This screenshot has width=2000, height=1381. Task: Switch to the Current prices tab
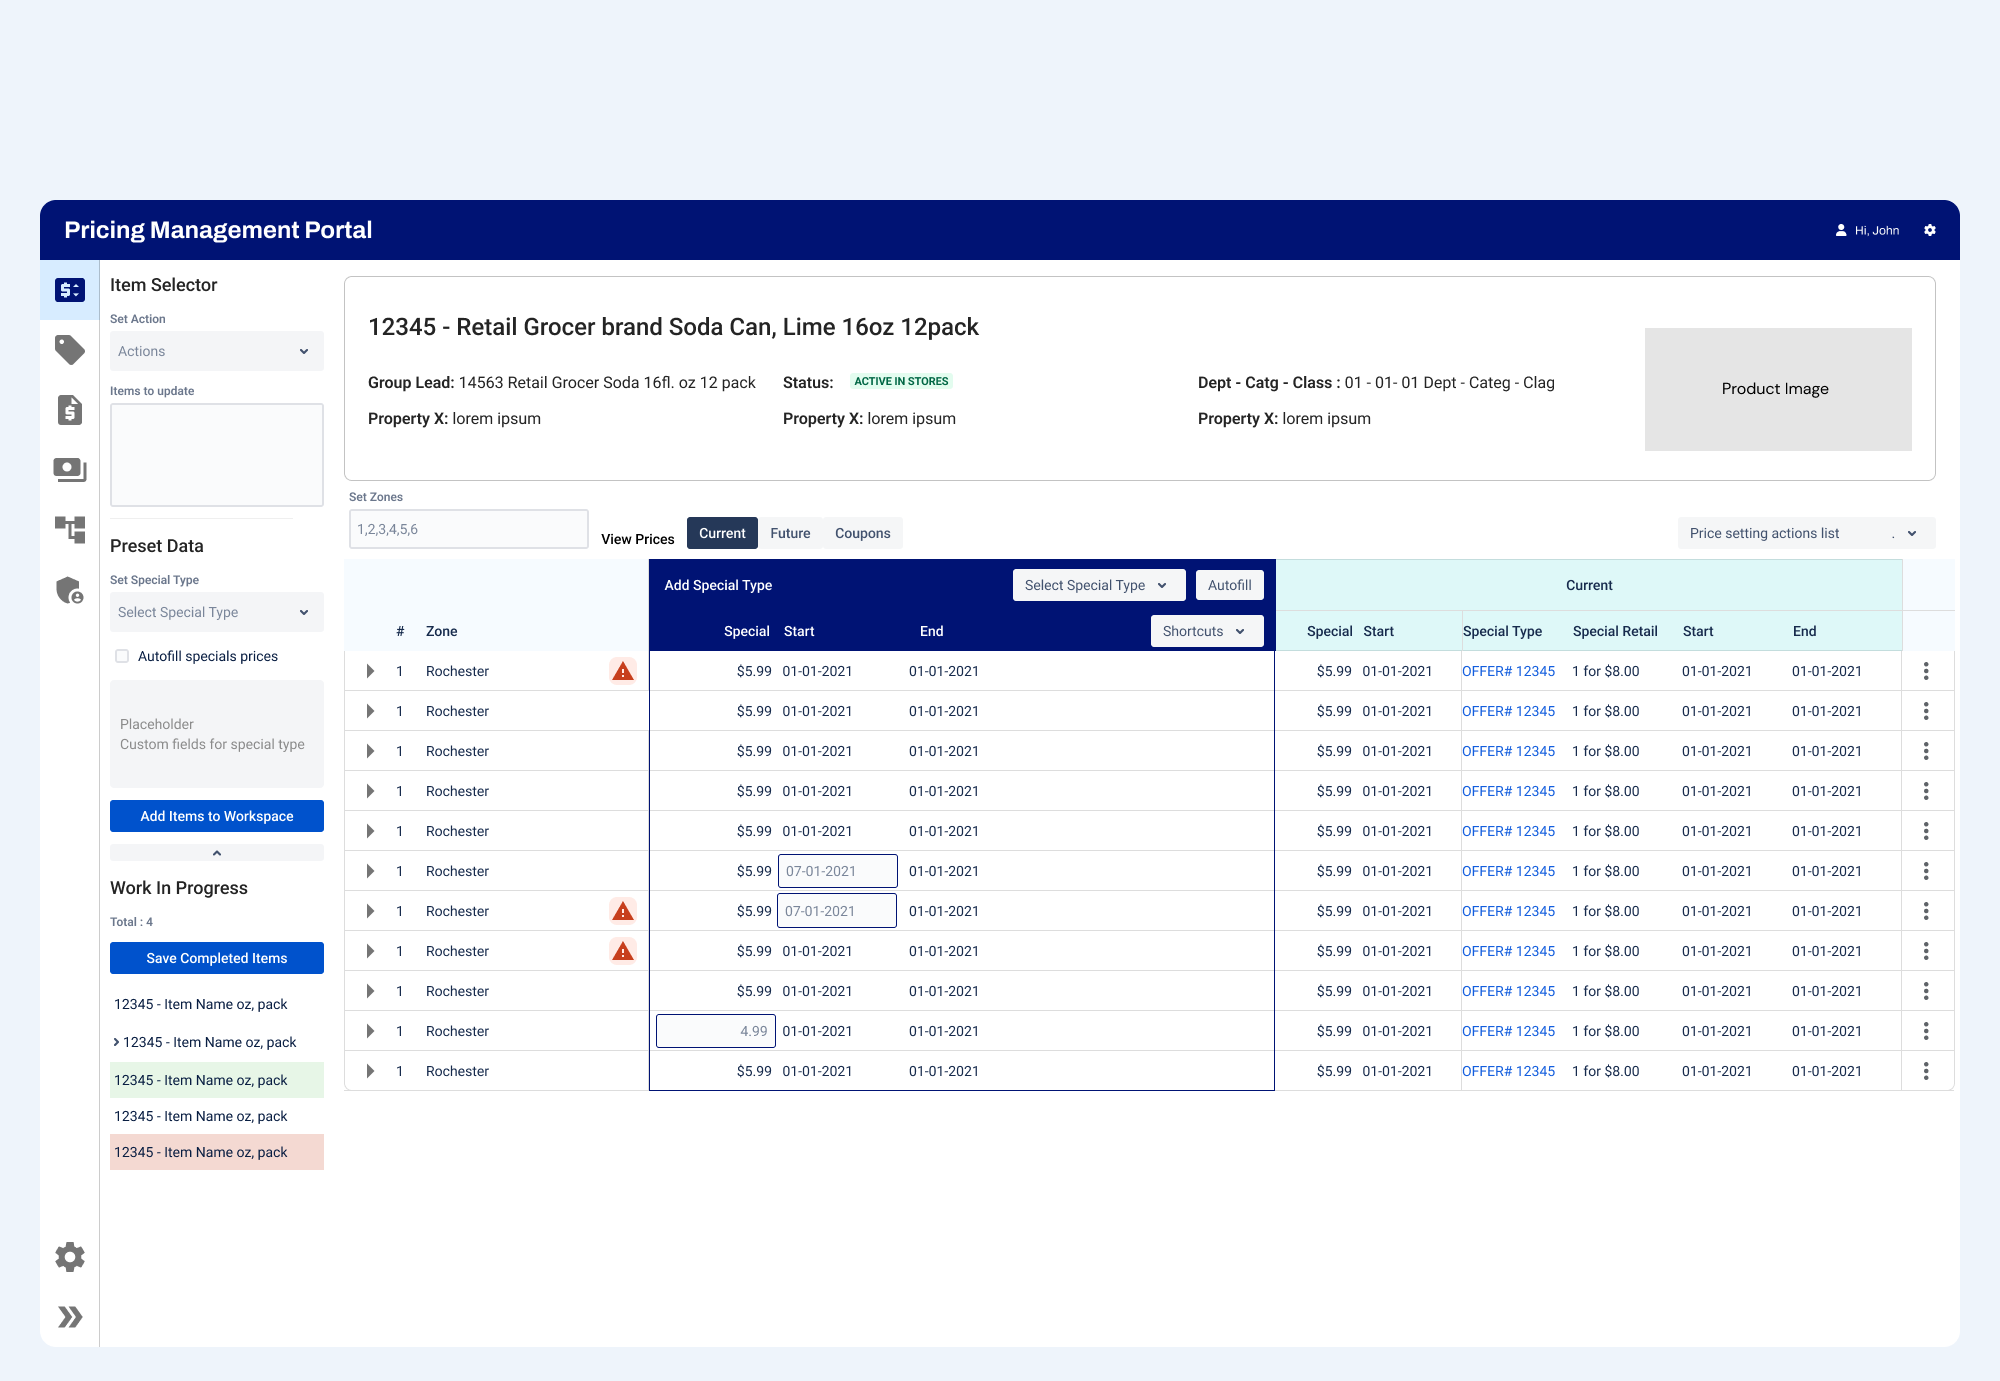tap(722, 533)
